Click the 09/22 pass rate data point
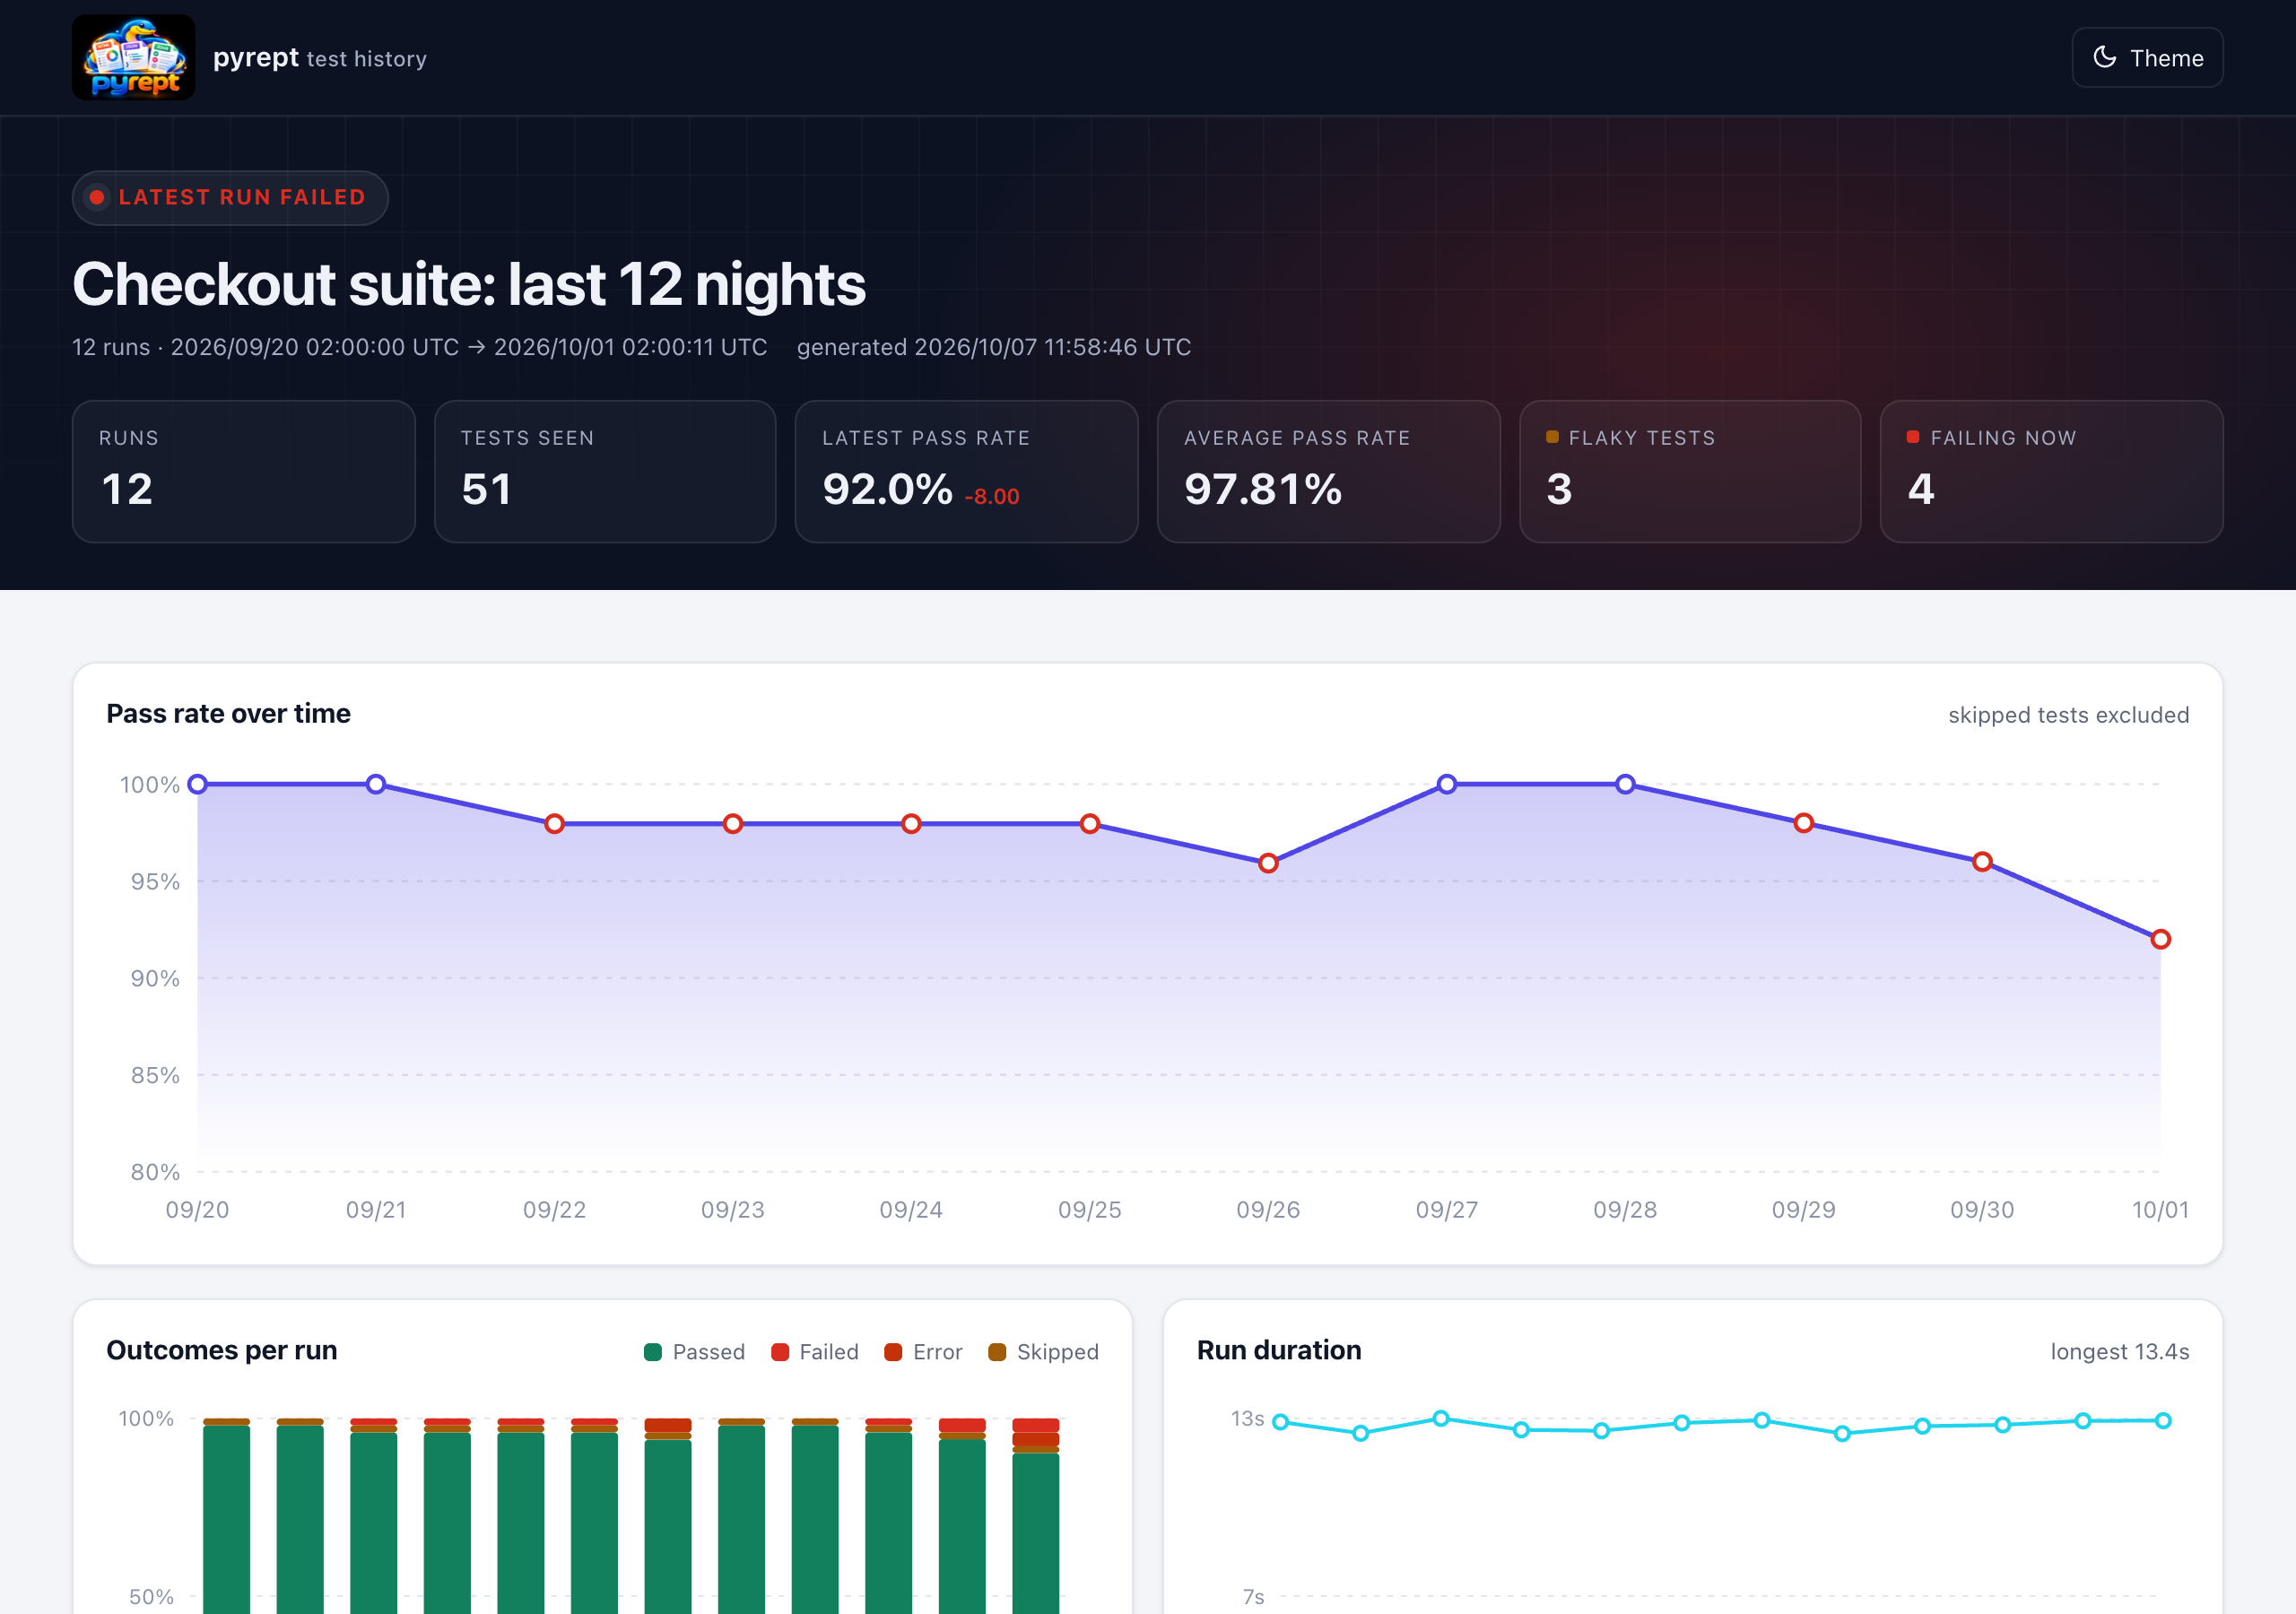Image resolution: width=2296 pixels, height=1614 pixels. pos(555,824)
